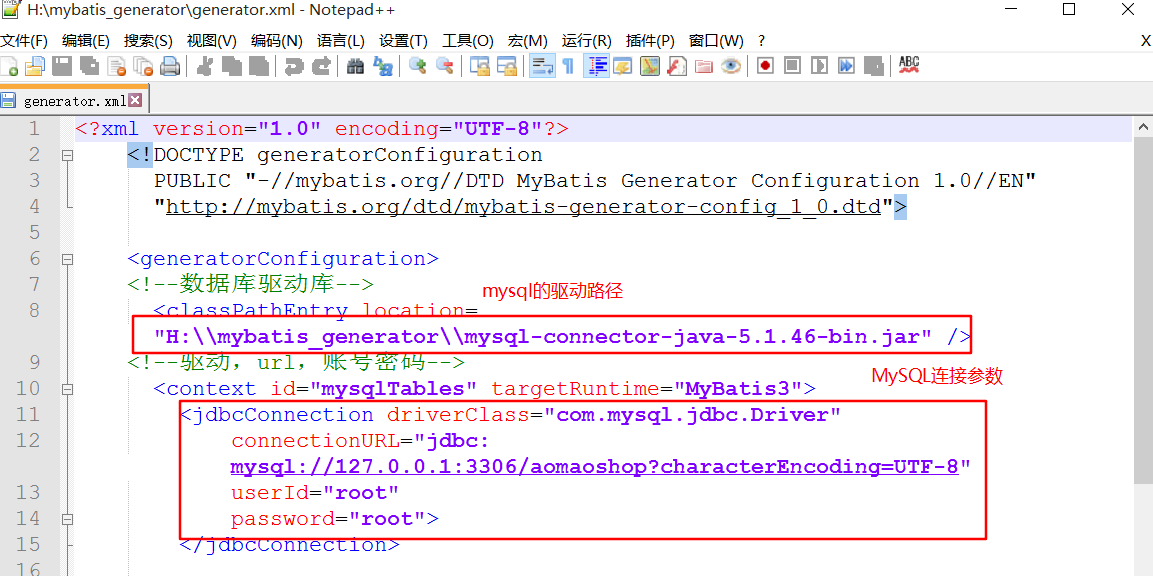1153x576 pixels.
Task: Open the 语言(L) menu
Action: coord(340,40)
